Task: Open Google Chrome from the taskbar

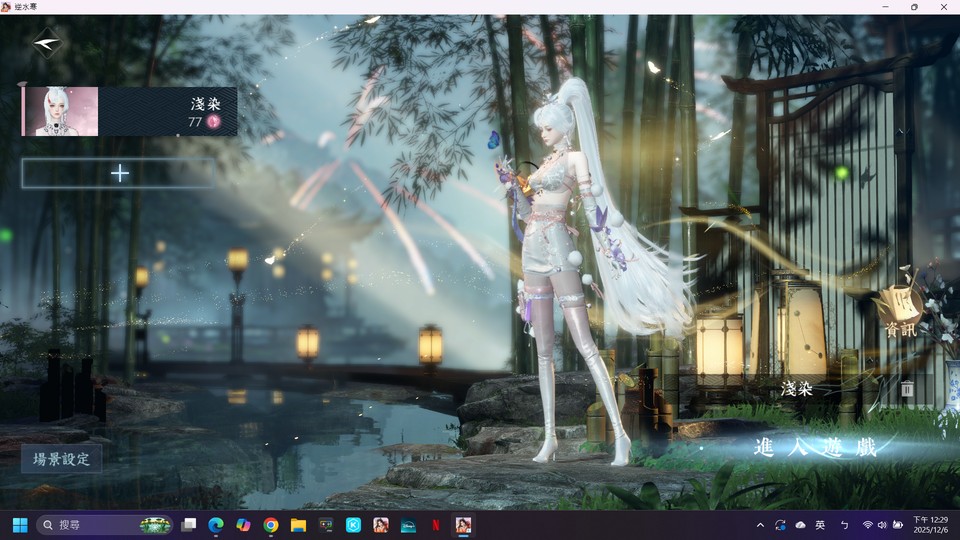Action: pyautogui.click(x=271, y=525)
